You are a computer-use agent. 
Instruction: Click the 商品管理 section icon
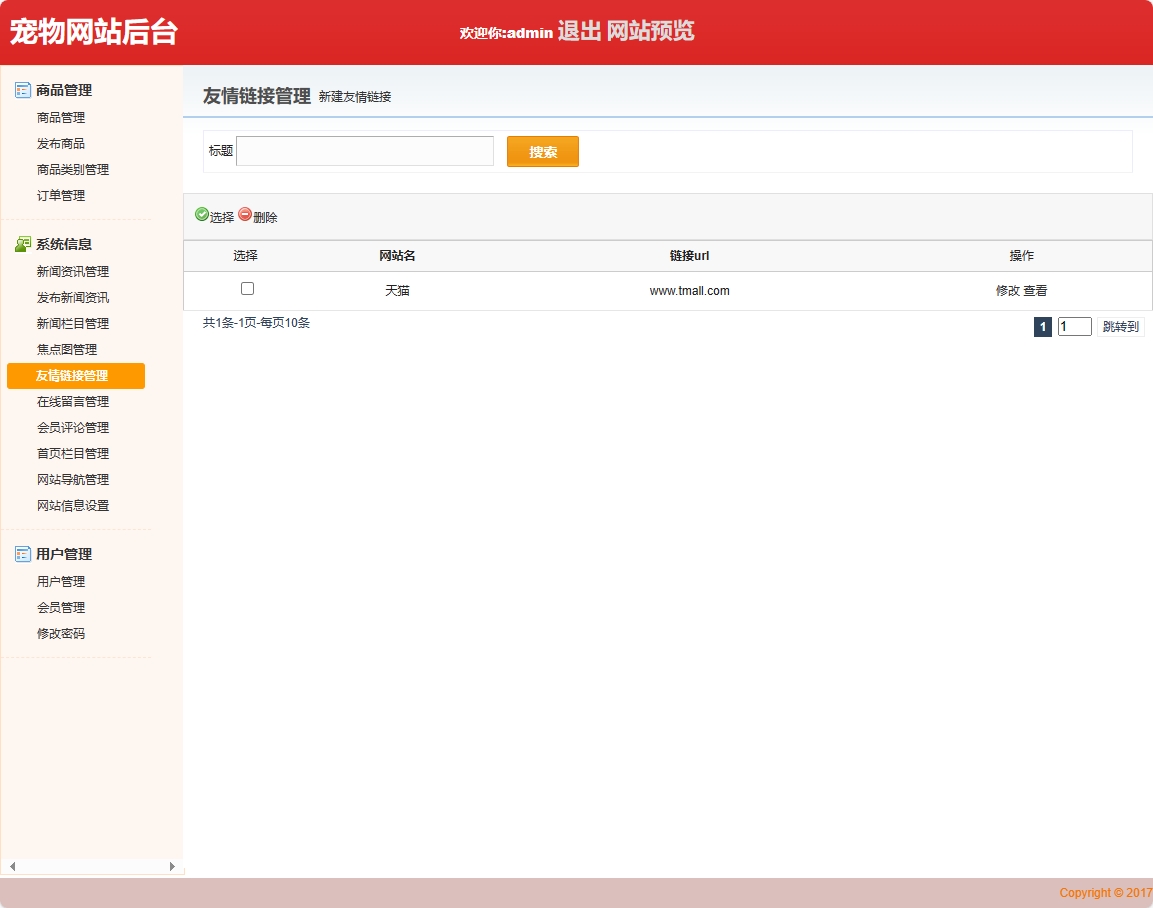(23, 90)
